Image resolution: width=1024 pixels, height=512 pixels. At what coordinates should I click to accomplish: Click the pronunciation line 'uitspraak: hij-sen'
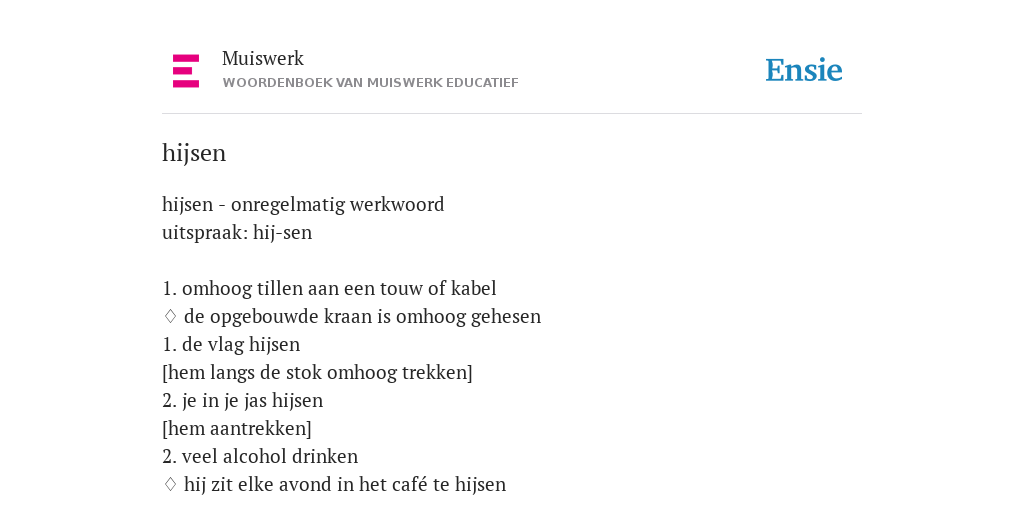tap(237, 233)
